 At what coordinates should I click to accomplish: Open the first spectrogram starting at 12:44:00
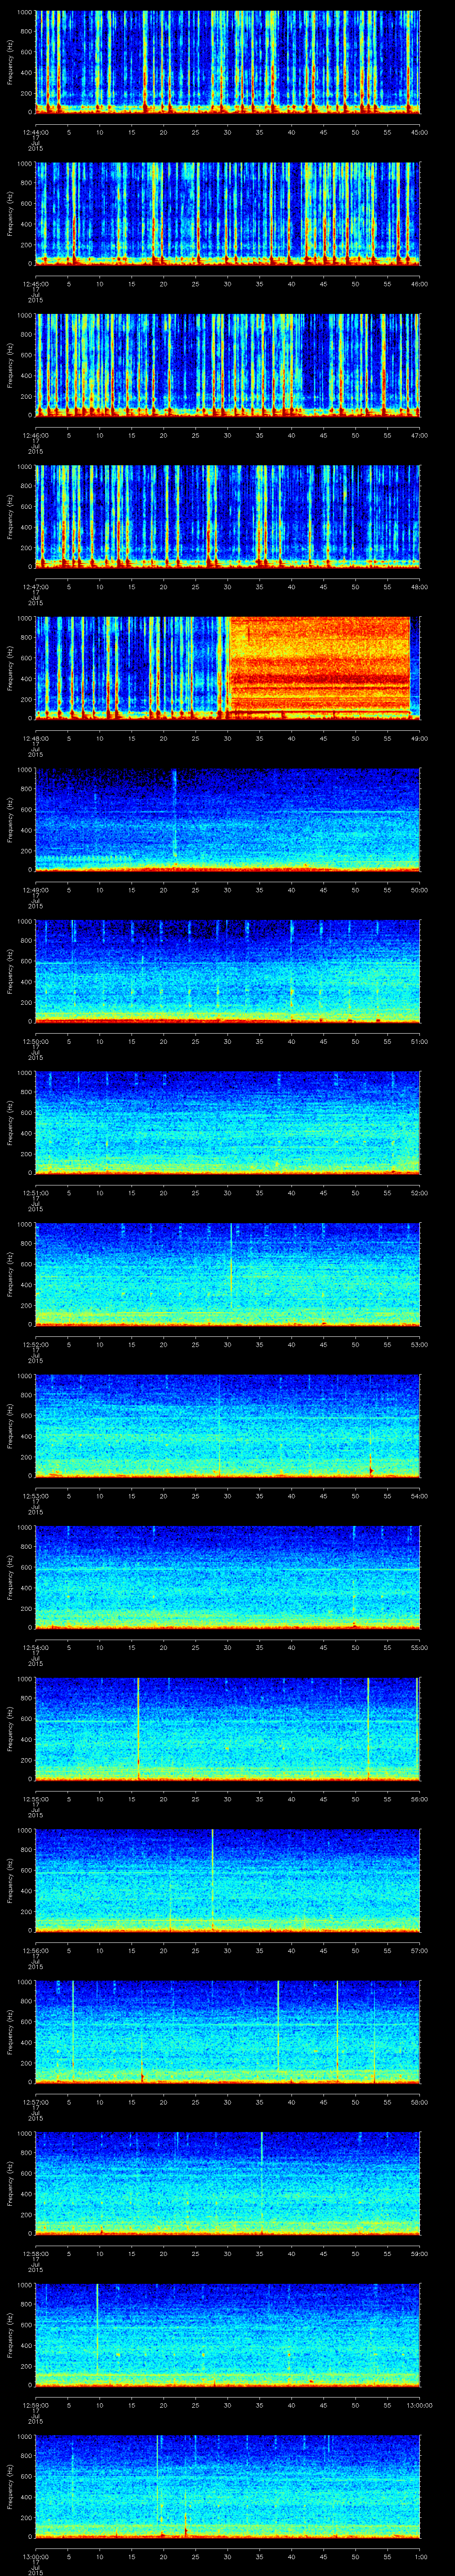(227, 60)
